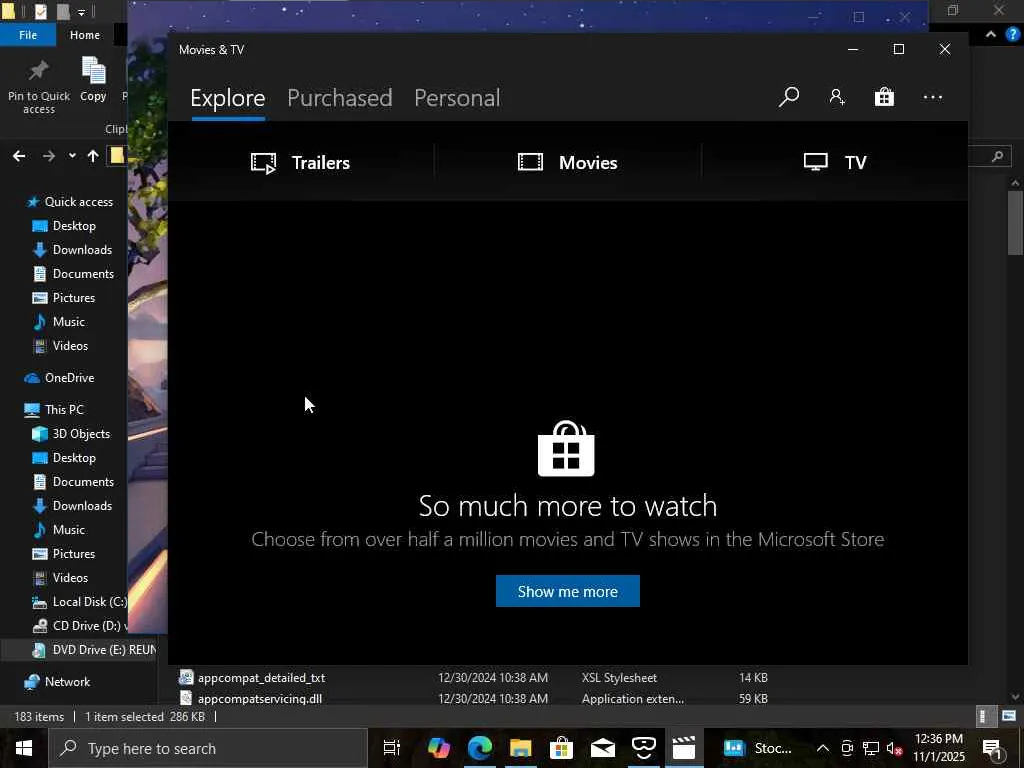Switch to details view in status bar

(x=984, y=716)
